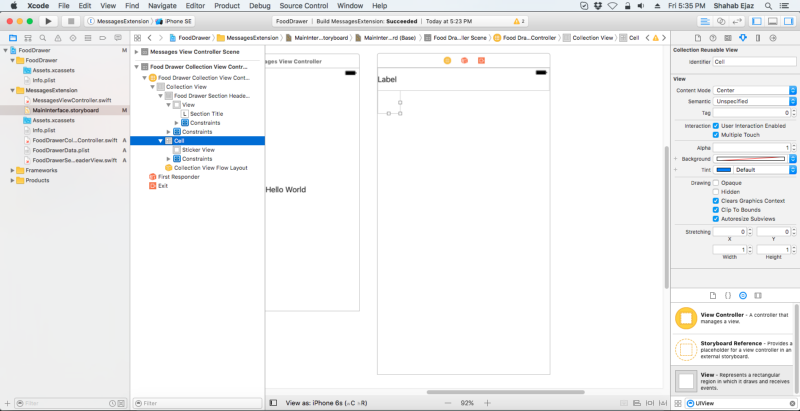Select MessagesExtension scheme in toolbar
Viewport: 800px width, 411px height.
pos(118,21)
